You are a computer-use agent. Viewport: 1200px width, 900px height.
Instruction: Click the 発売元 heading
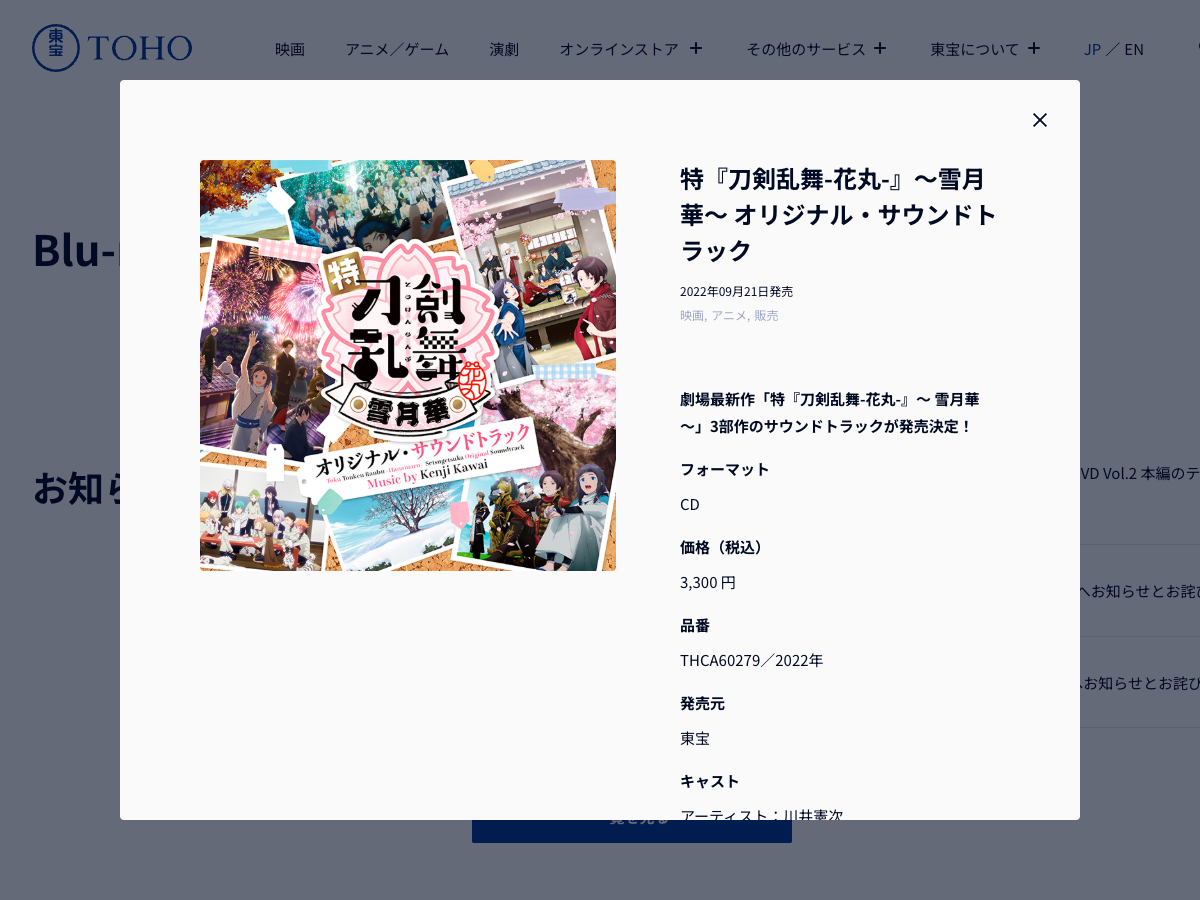[x=702, y=703]
